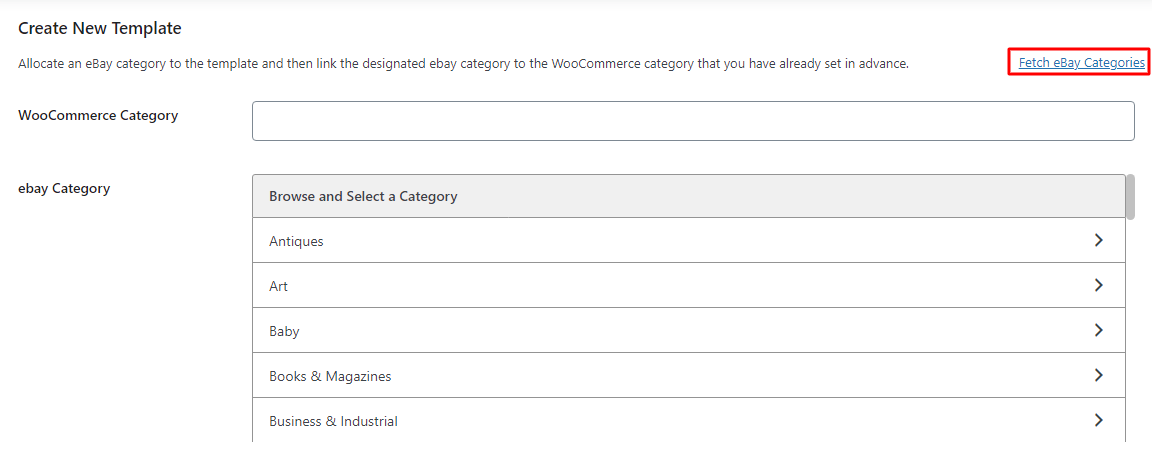Open Baby subcategories via its chevron
The image size is (1152, 476).
(x=1098, y=330)
